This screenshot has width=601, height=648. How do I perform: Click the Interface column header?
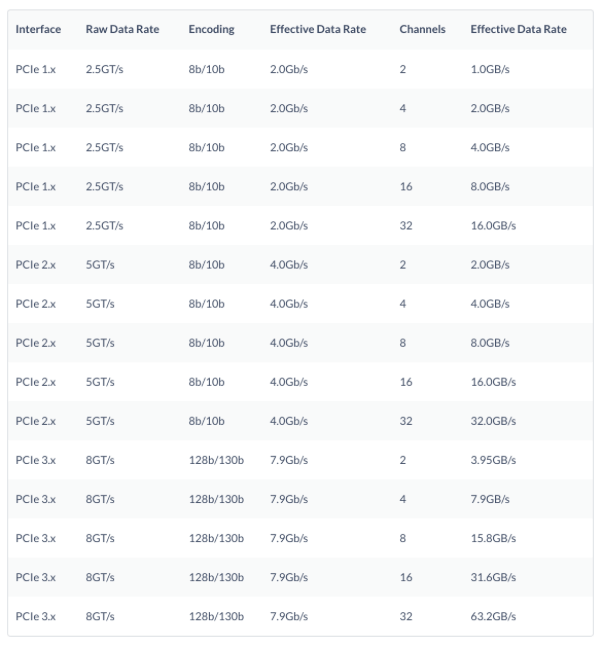(x=38, y=30)
